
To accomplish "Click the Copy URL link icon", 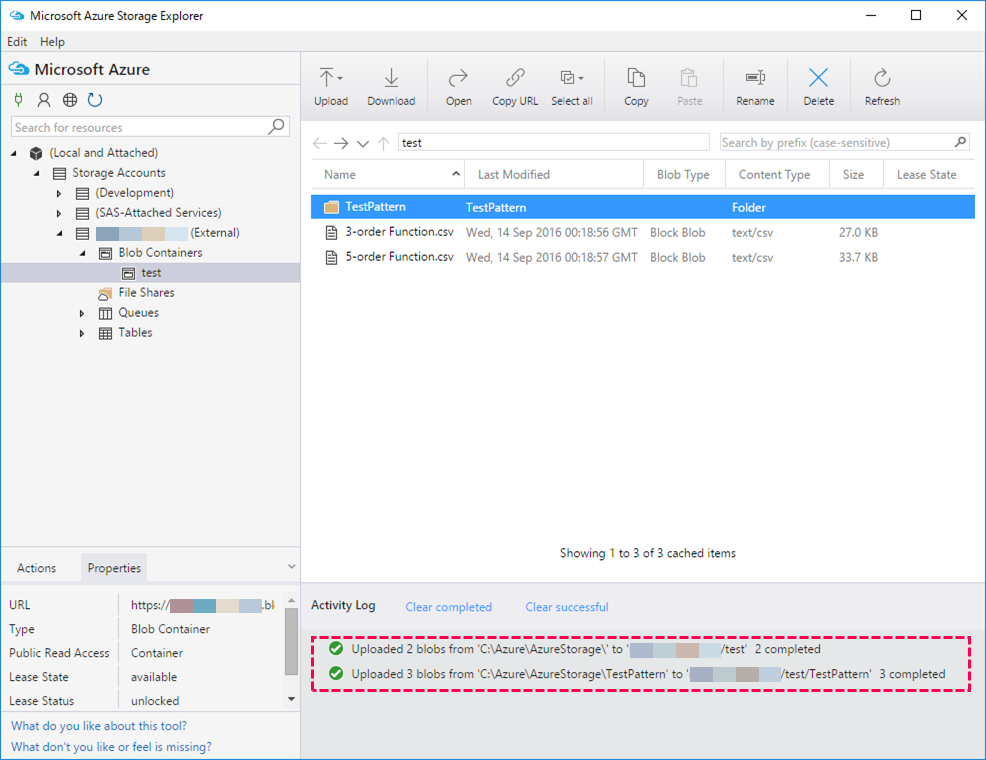I will (x=515, y=78).
